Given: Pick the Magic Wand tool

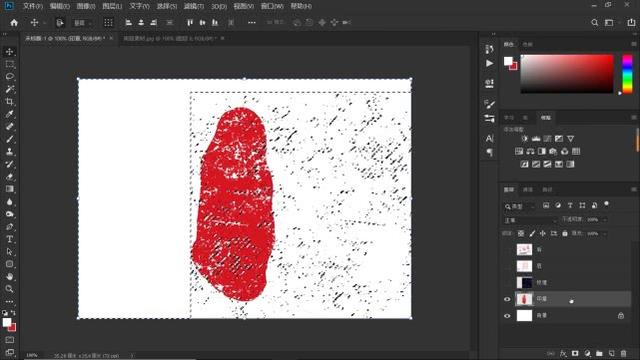Looking at the screenshot, I should (x=10, y=89).
